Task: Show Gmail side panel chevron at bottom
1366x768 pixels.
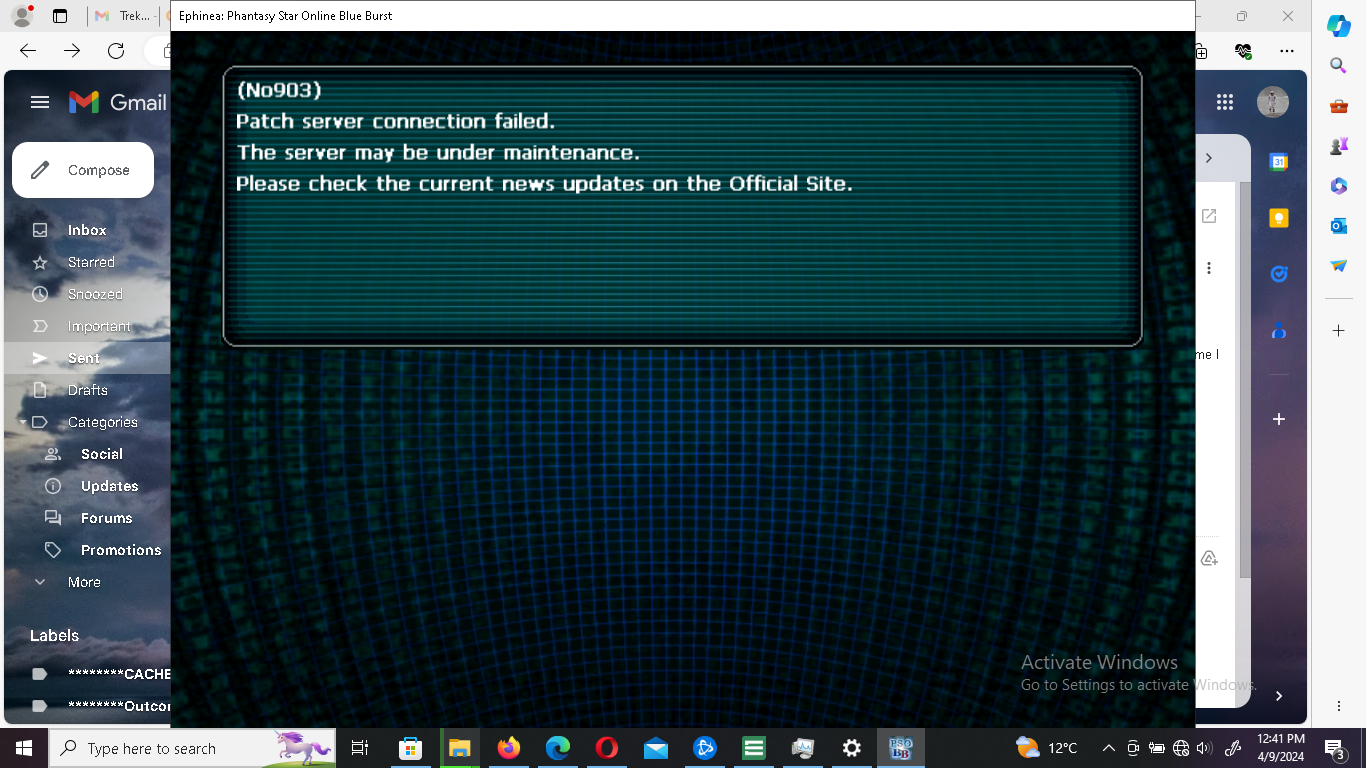Action: coord(1279,695)
